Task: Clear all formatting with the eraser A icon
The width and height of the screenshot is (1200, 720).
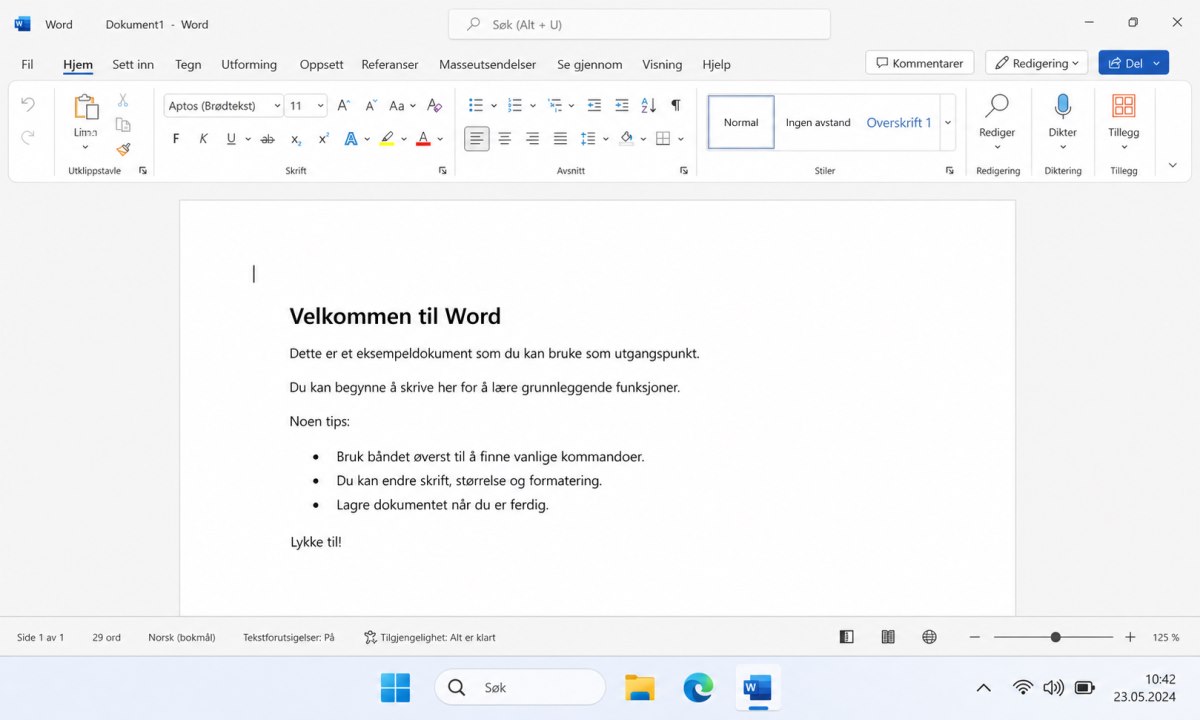Action: click(434, 105)
